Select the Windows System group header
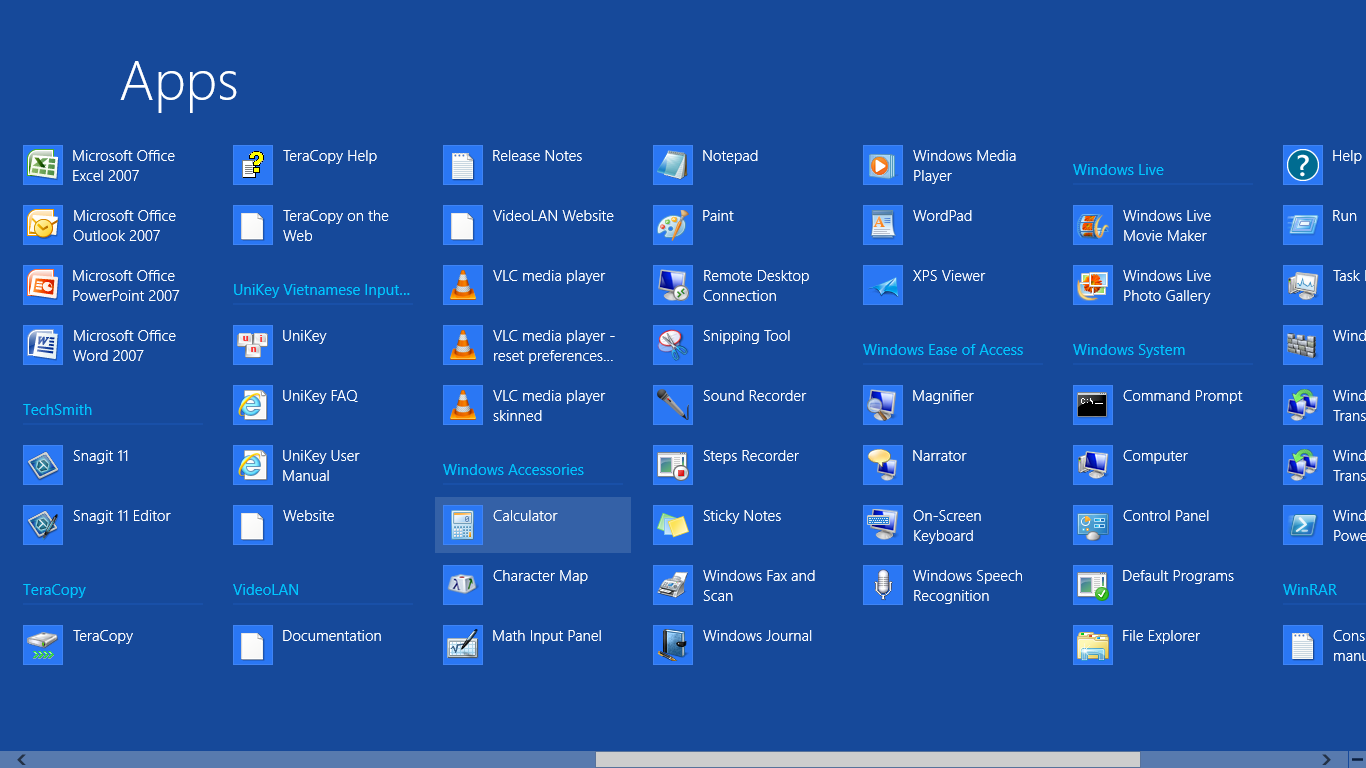This screenshot has height=768, width=1366. 1129,350
